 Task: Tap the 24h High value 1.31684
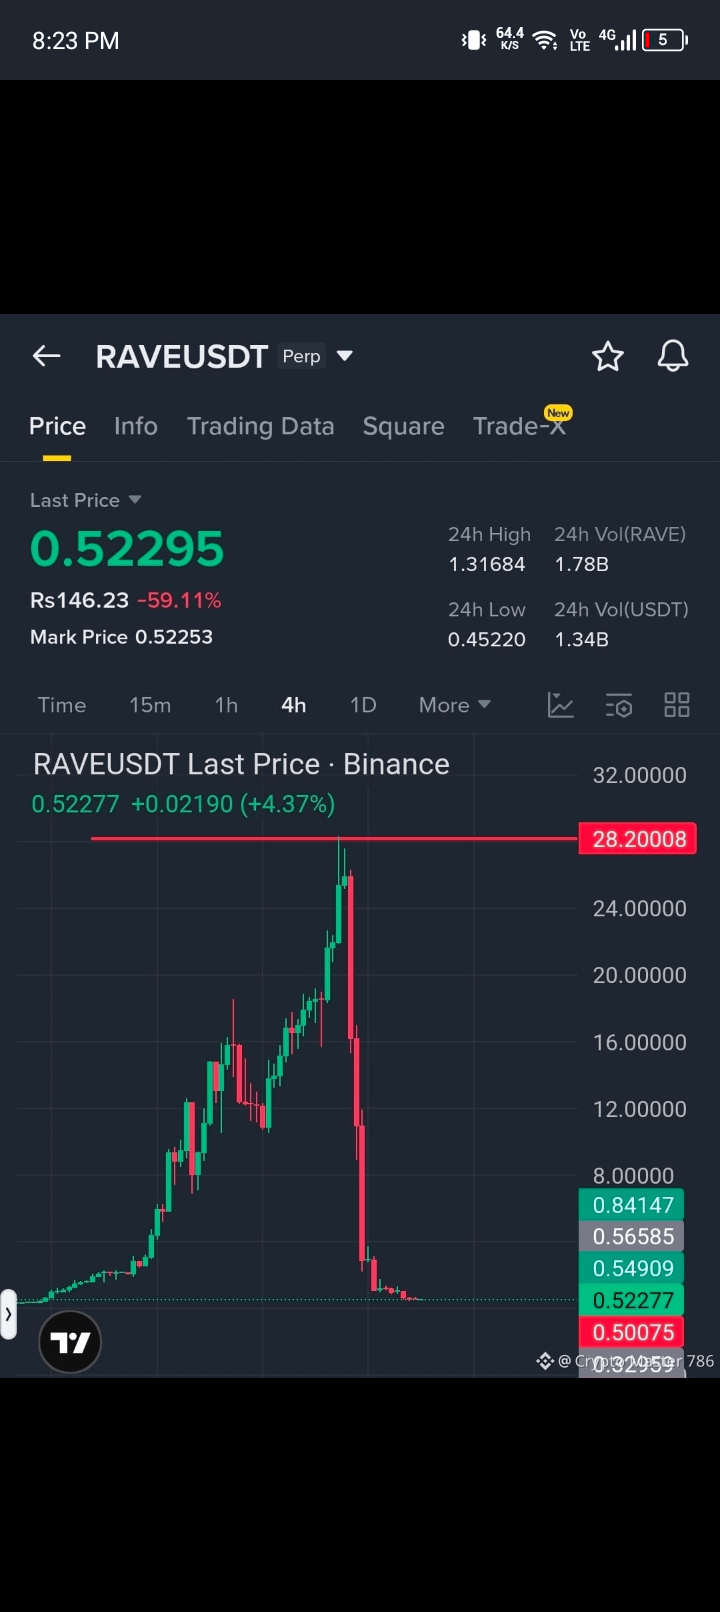point(487,564)
